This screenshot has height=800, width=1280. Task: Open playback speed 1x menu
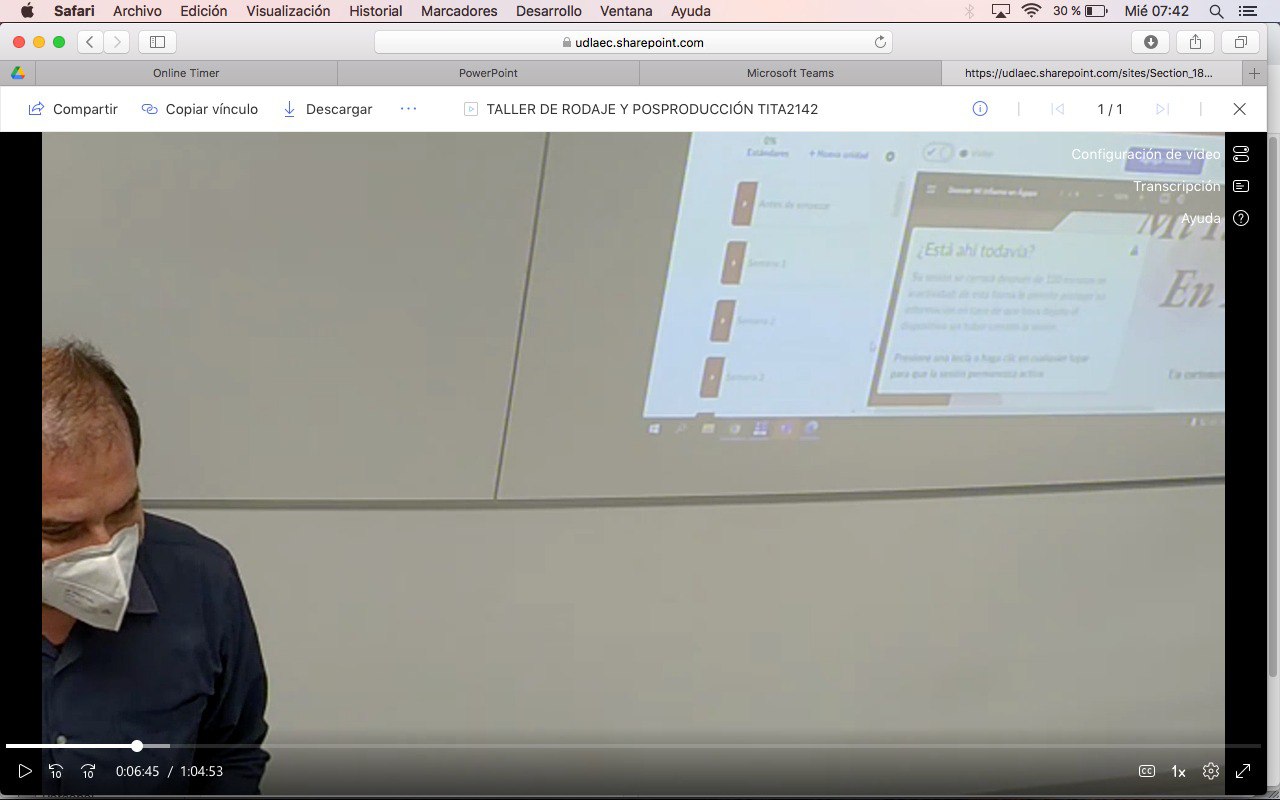point(1178,771)
